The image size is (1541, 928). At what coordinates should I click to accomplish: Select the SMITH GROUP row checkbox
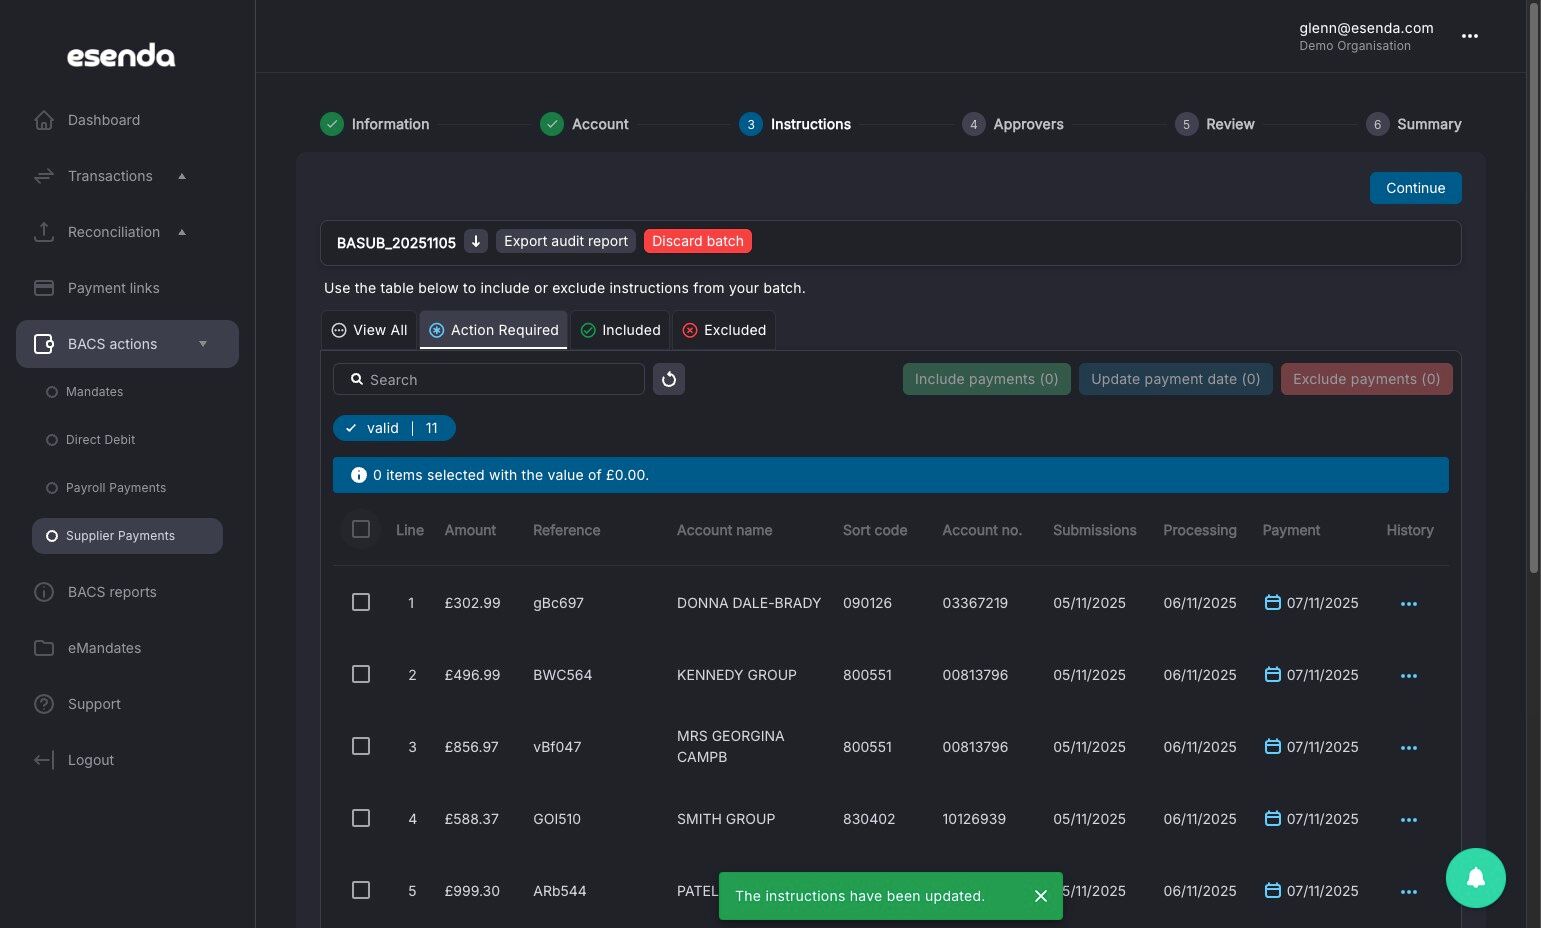361,818
